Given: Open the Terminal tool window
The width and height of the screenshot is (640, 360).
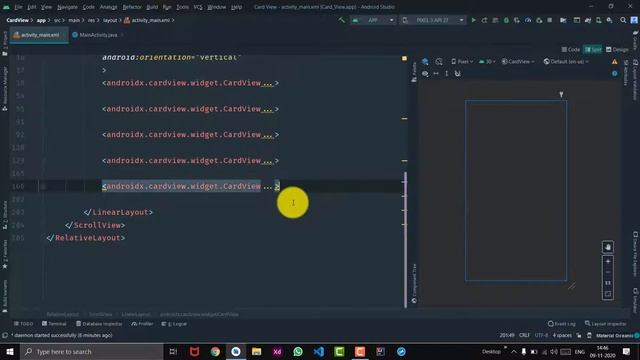Looking at the screenshot, I should click(54, 324).
